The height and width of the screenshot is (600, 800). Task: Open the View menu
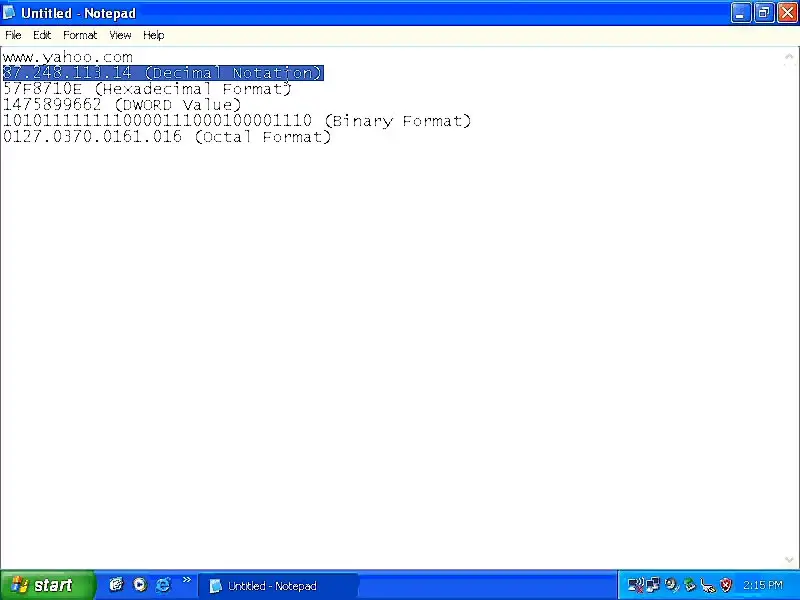pyautogui.click(x=120, y=35)
